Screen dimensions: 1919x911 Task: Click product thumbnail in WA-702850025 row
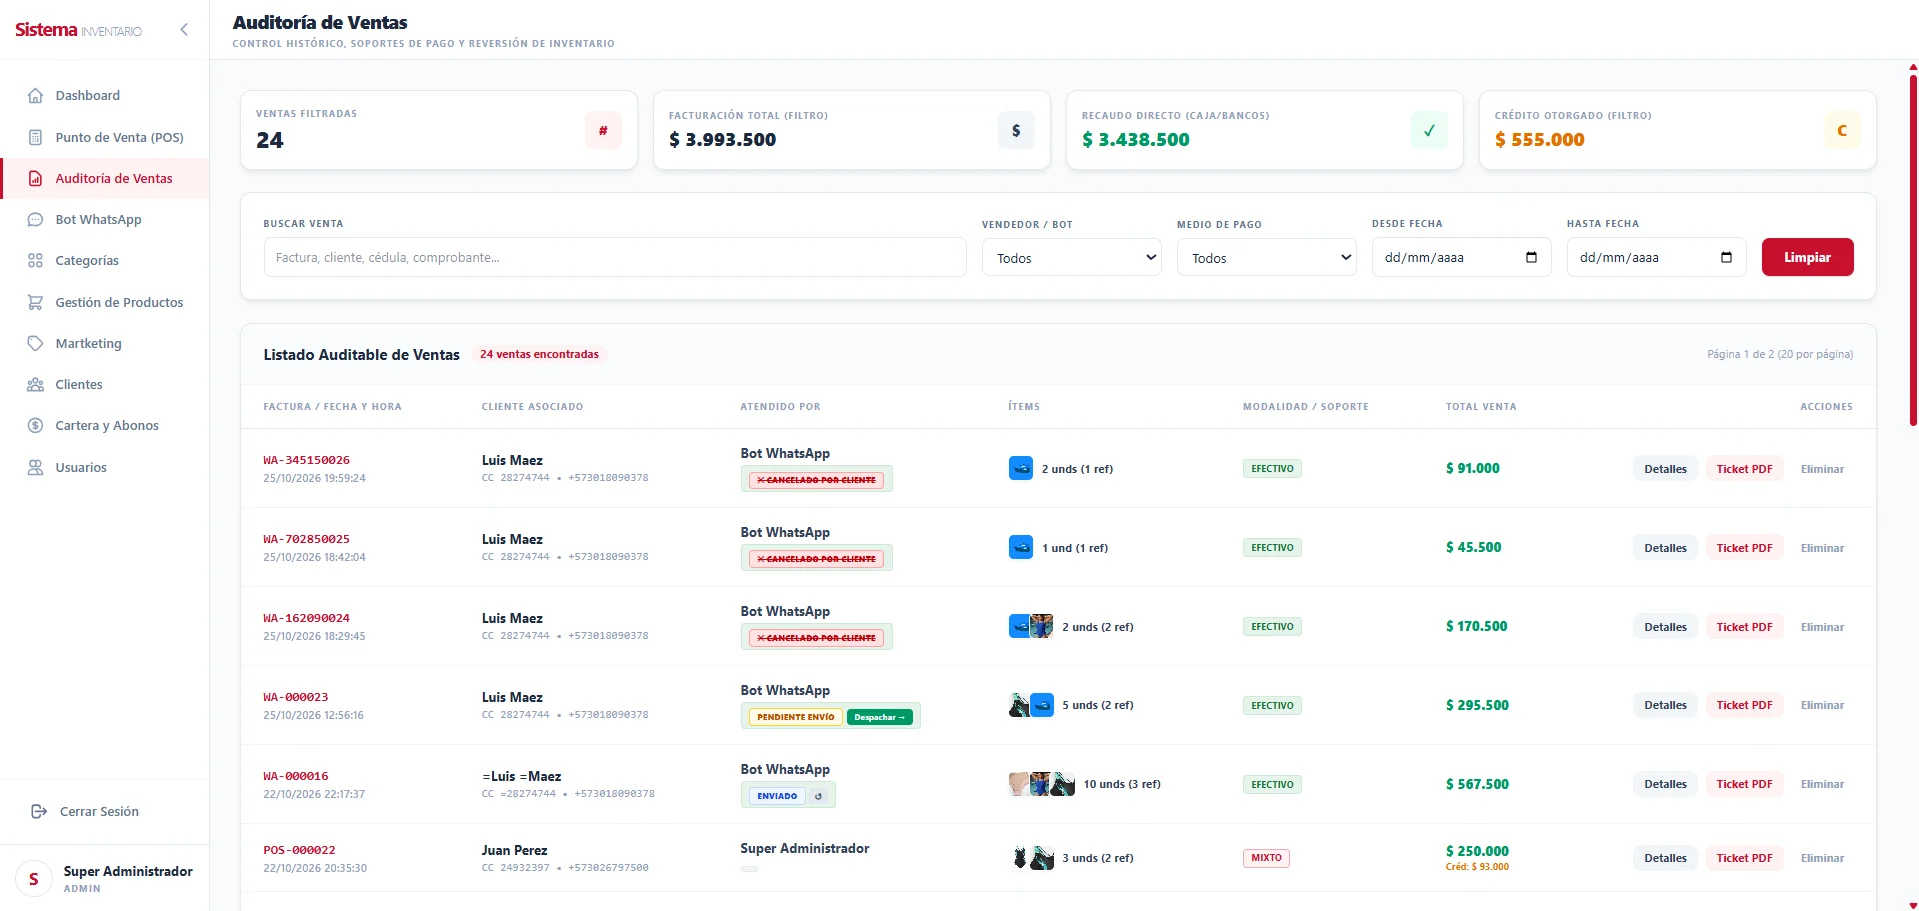(1020, 547)
